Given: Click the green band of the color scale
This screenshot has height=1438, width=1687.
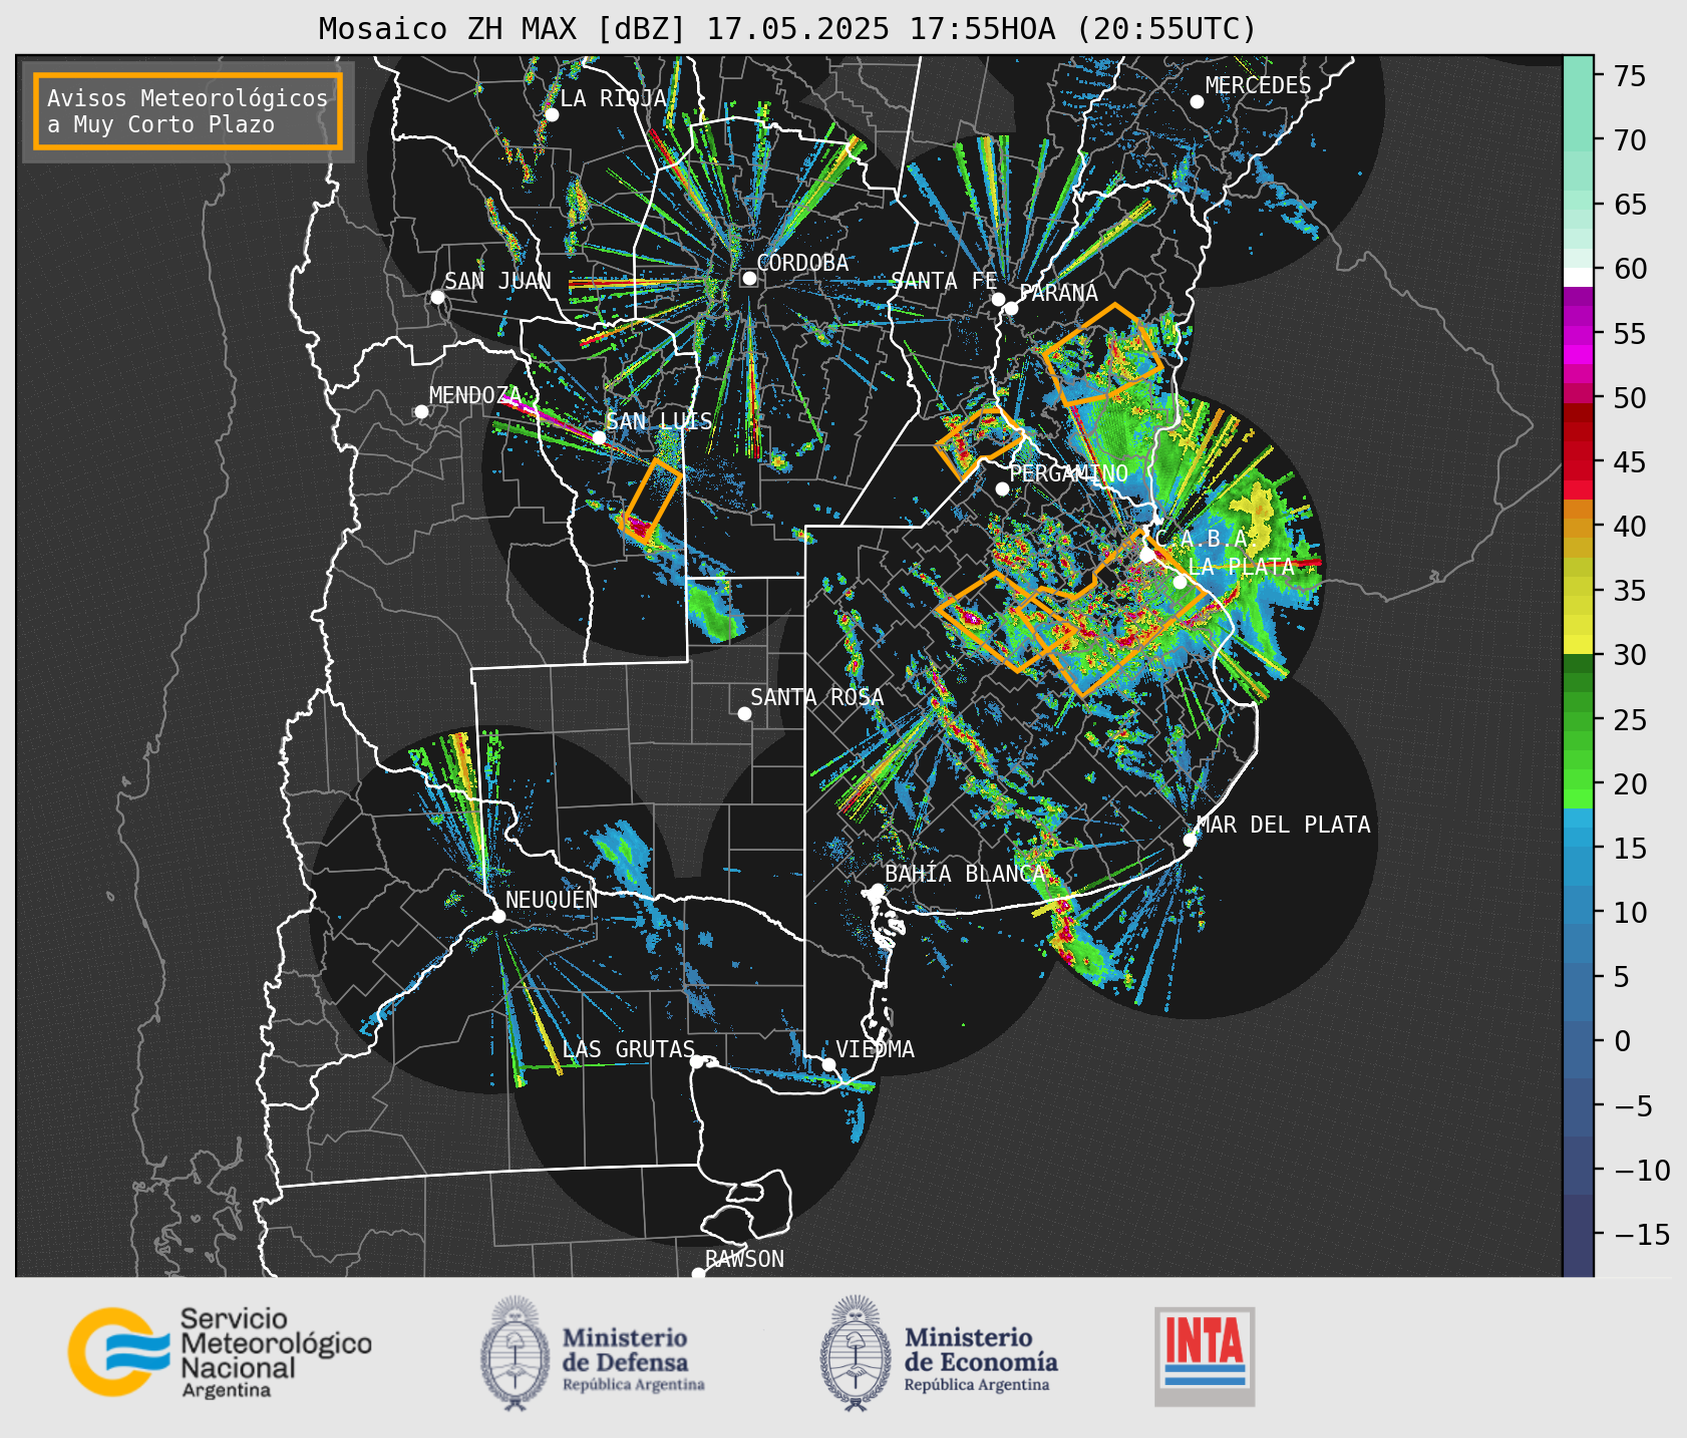Looking at the screenshot, I should pos(1578,732).
